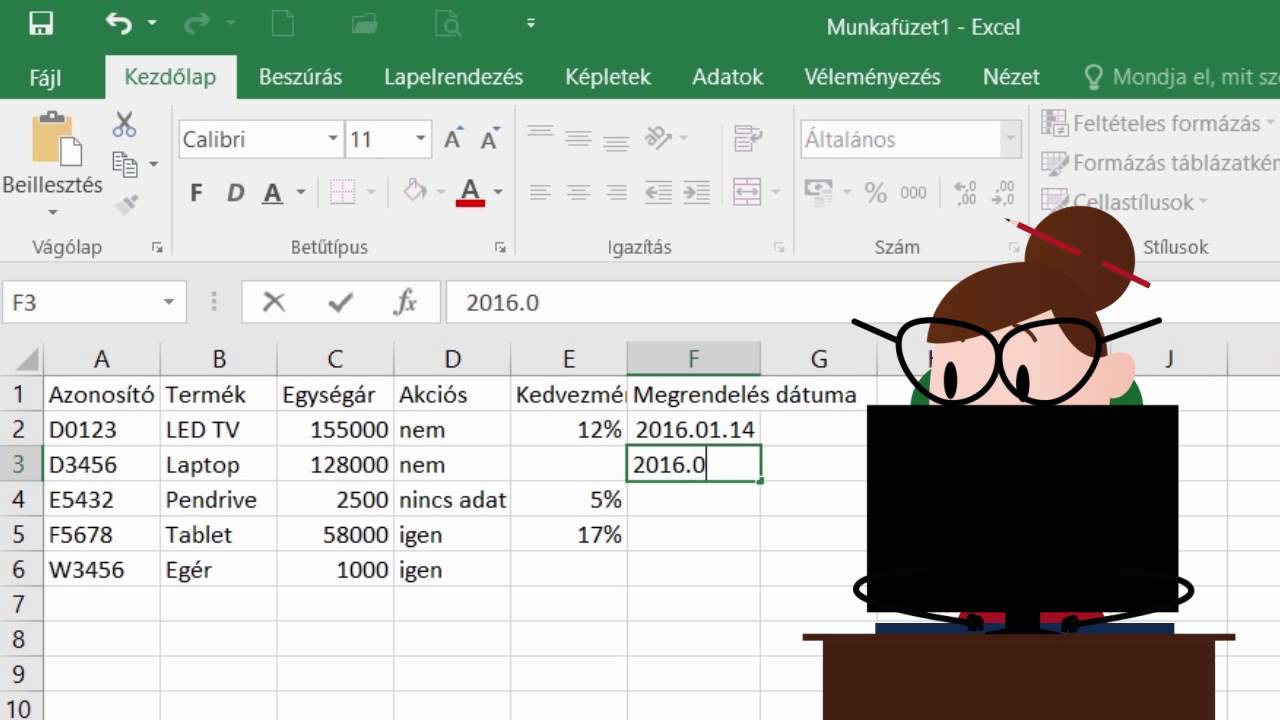Image resolution: width=1280 pixels, height=720 pixels.
Task: Click the merge and center icon
Action: (x=748, y=191)
